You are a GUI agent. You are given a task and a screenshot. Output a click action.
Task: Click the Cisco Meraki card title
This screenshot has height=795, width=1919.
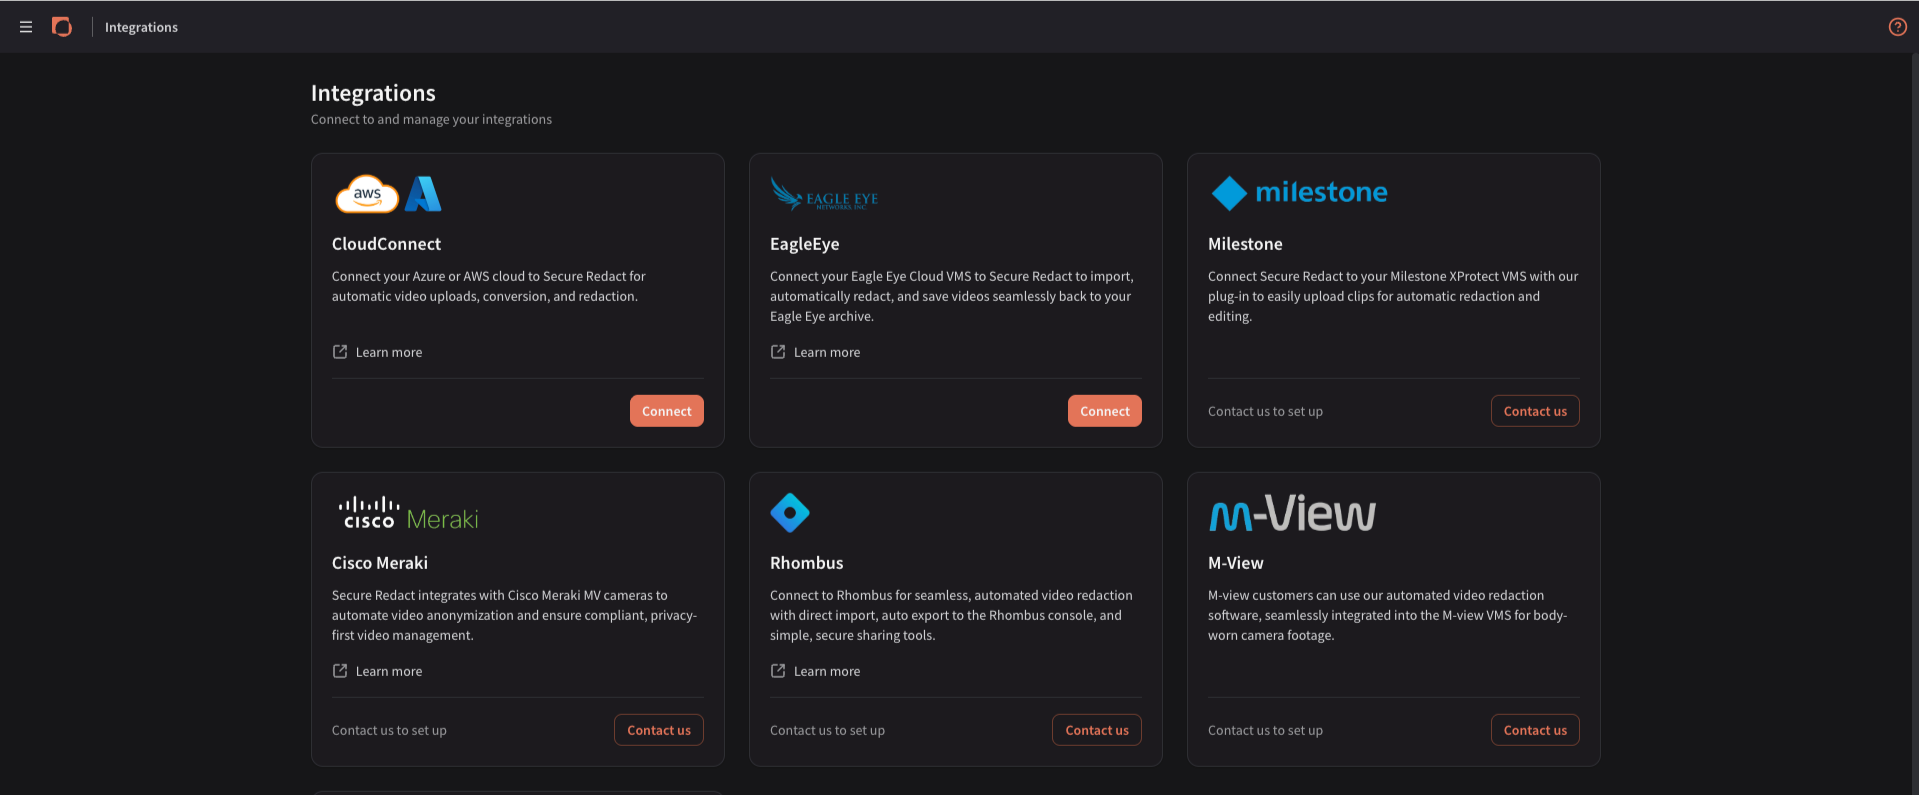[380, 563]
